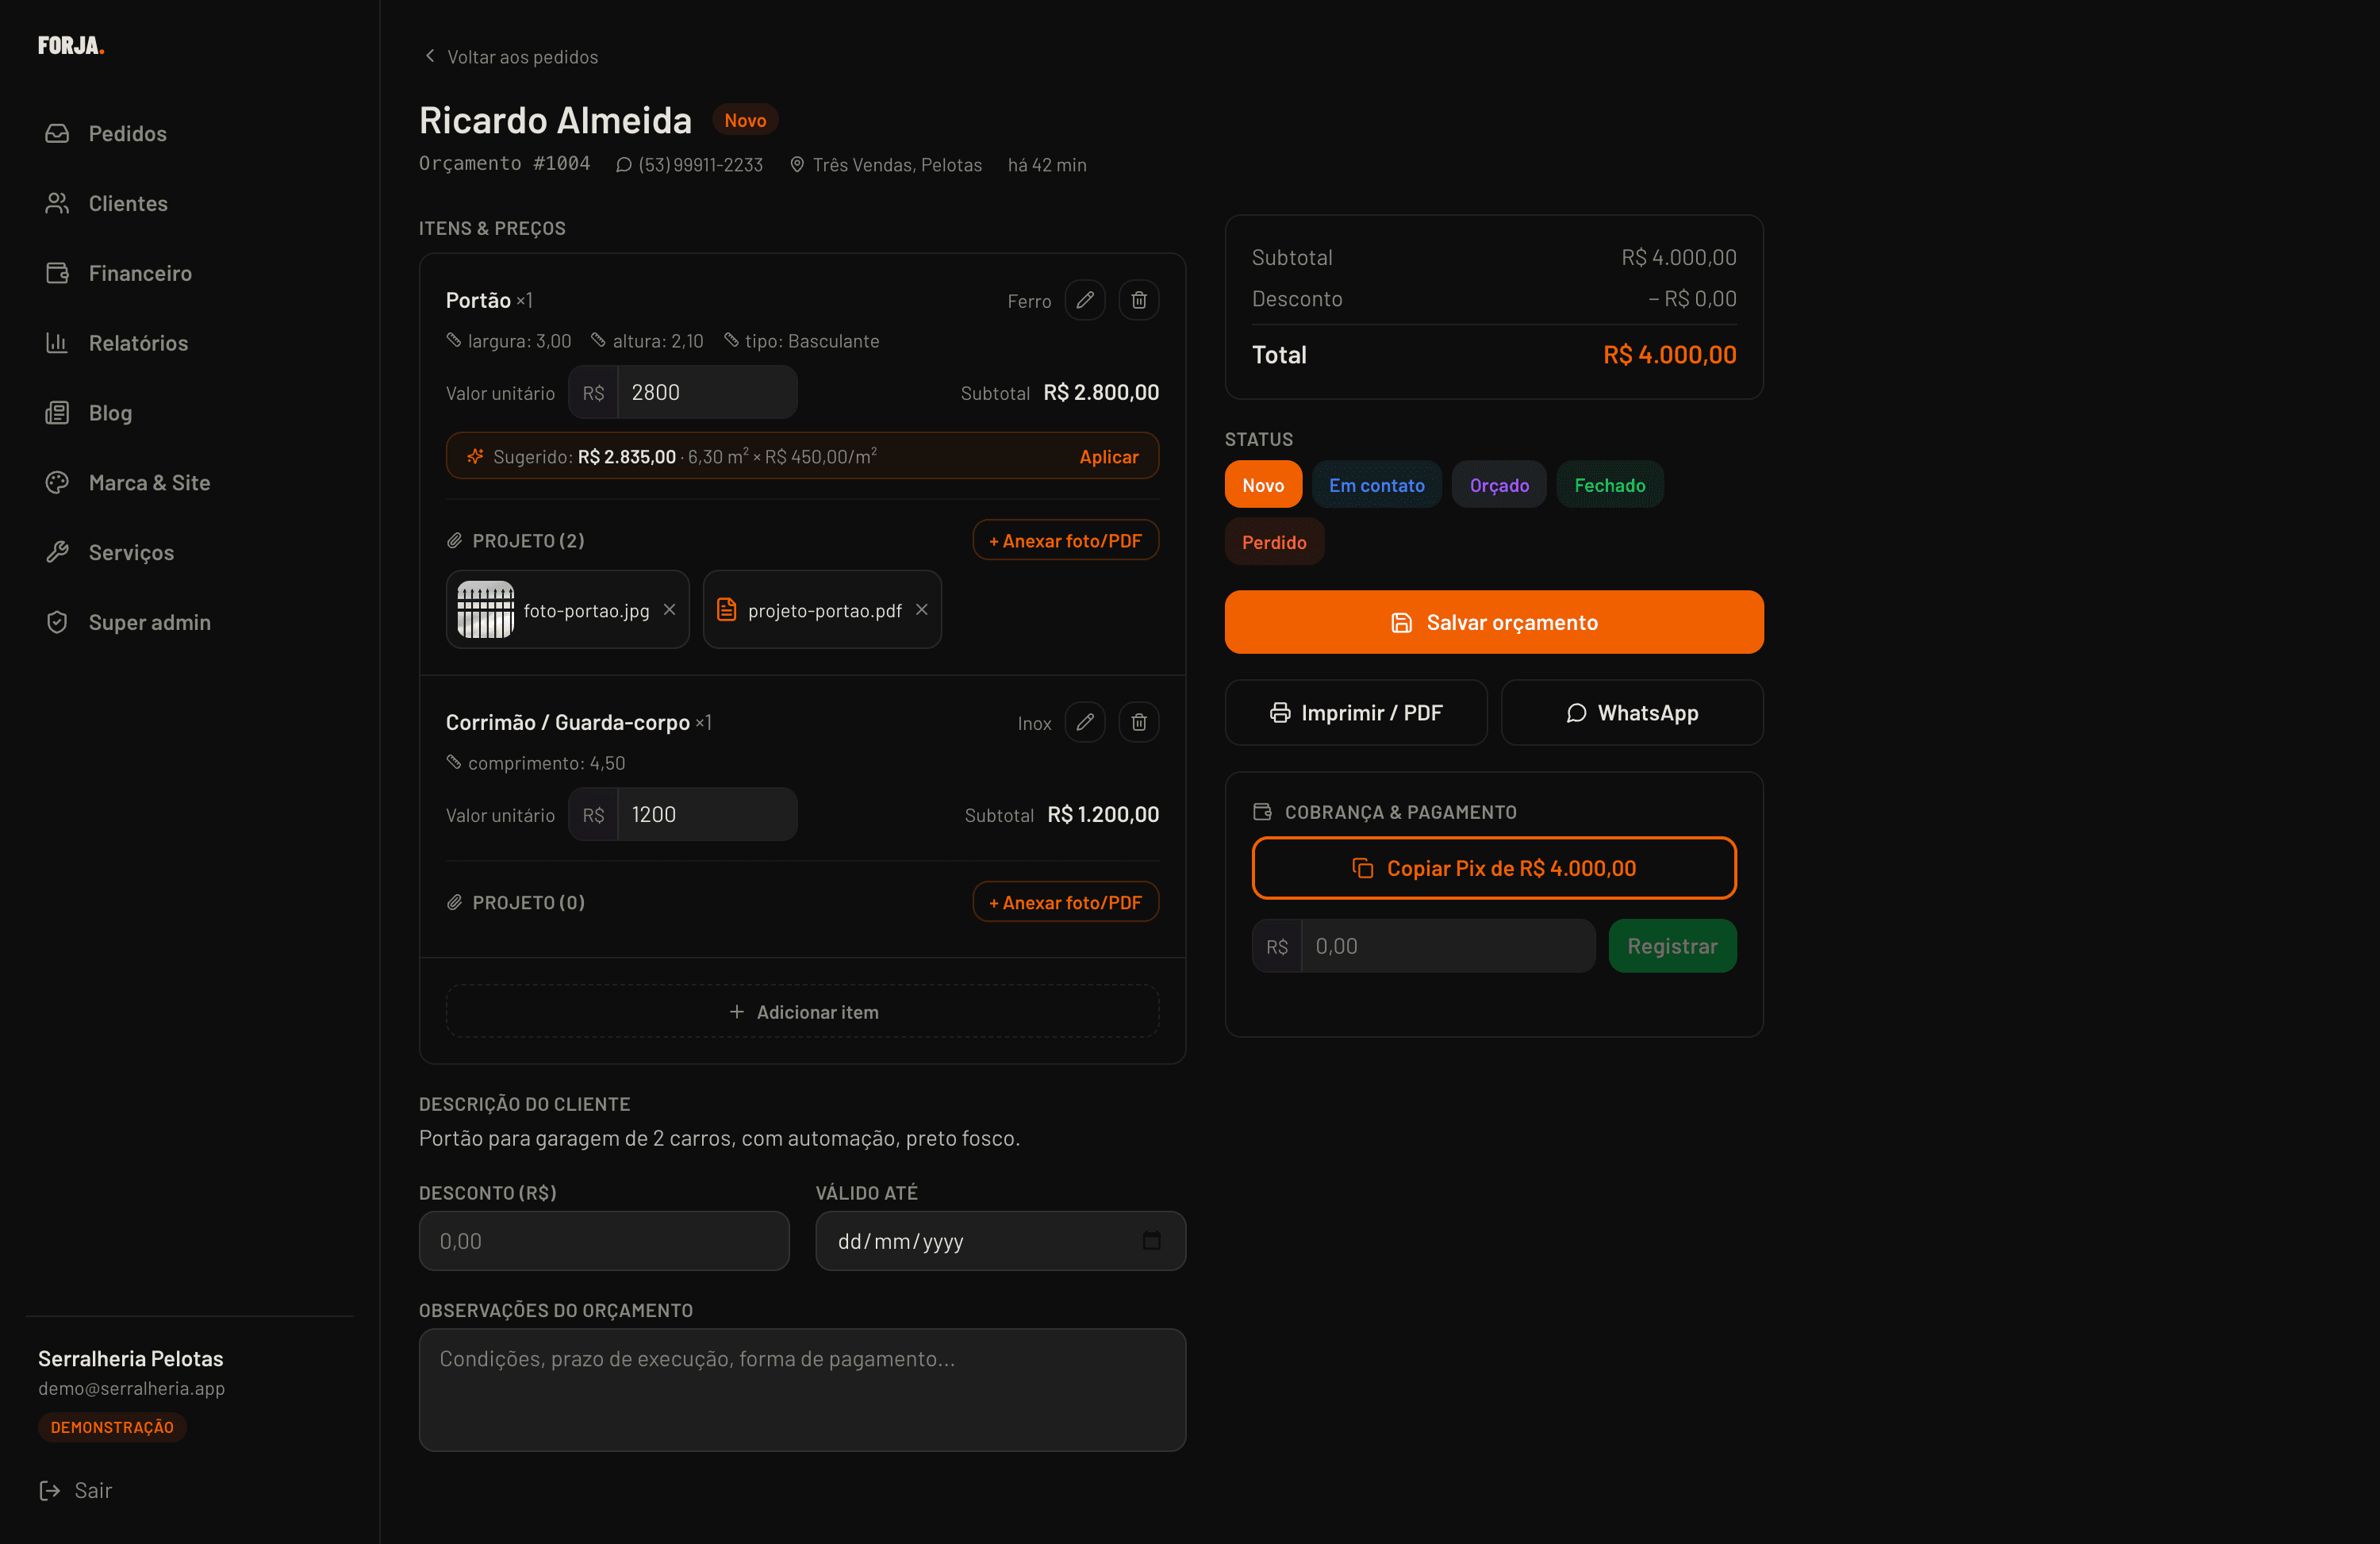Send via WhatsApp button
This screenshot has width=2380, height=1544.
pyautogui.click(x=1632, y=713)
